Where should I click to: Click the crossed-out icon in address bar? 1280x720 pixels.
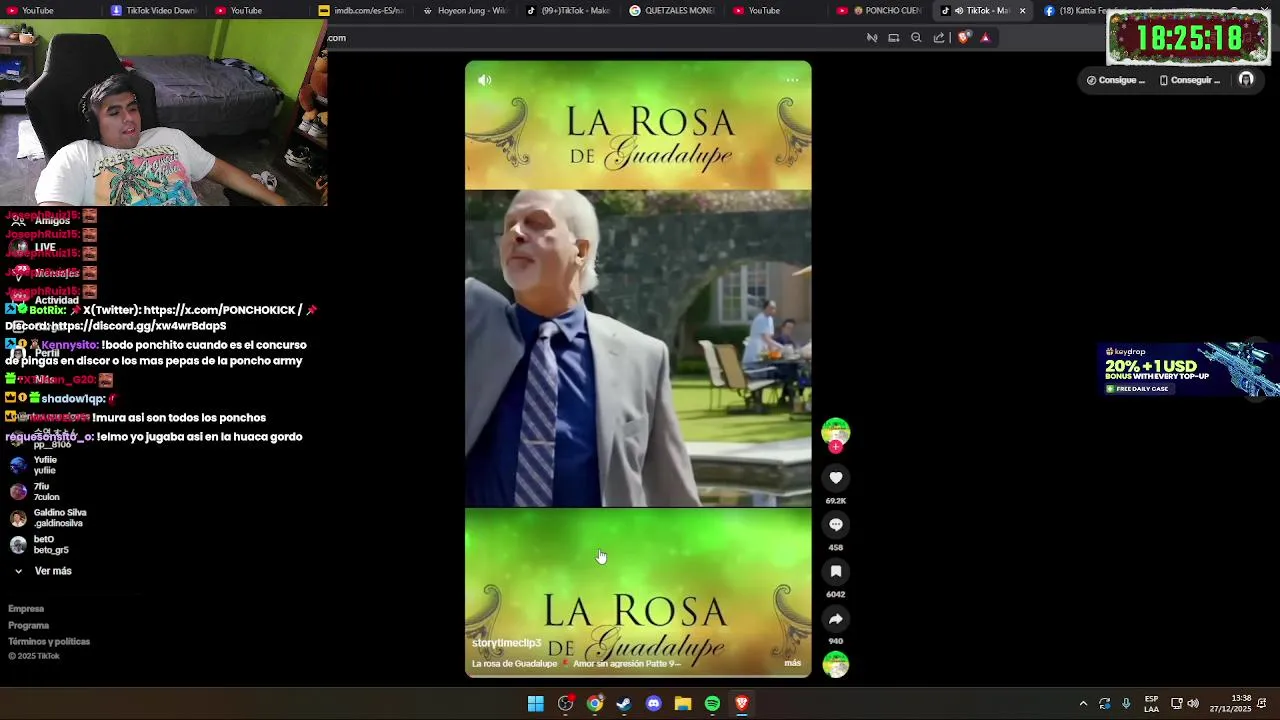[872, 38]
